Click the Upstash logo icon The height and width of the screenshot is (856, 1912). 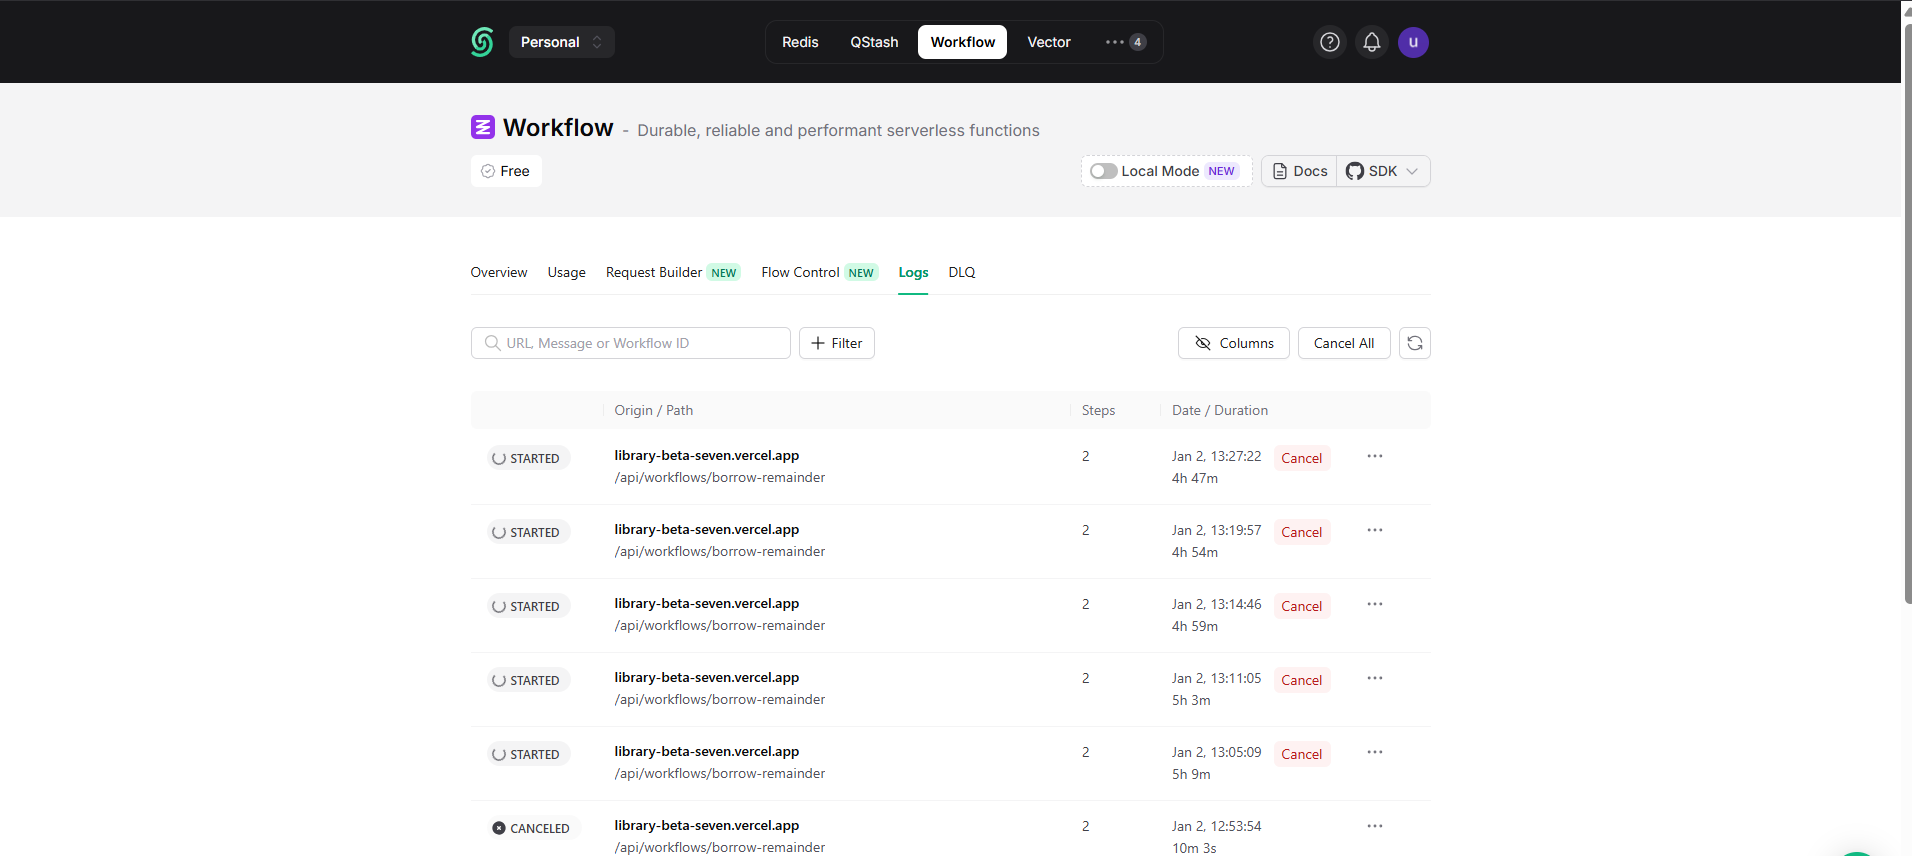click(x=482, y=42)
